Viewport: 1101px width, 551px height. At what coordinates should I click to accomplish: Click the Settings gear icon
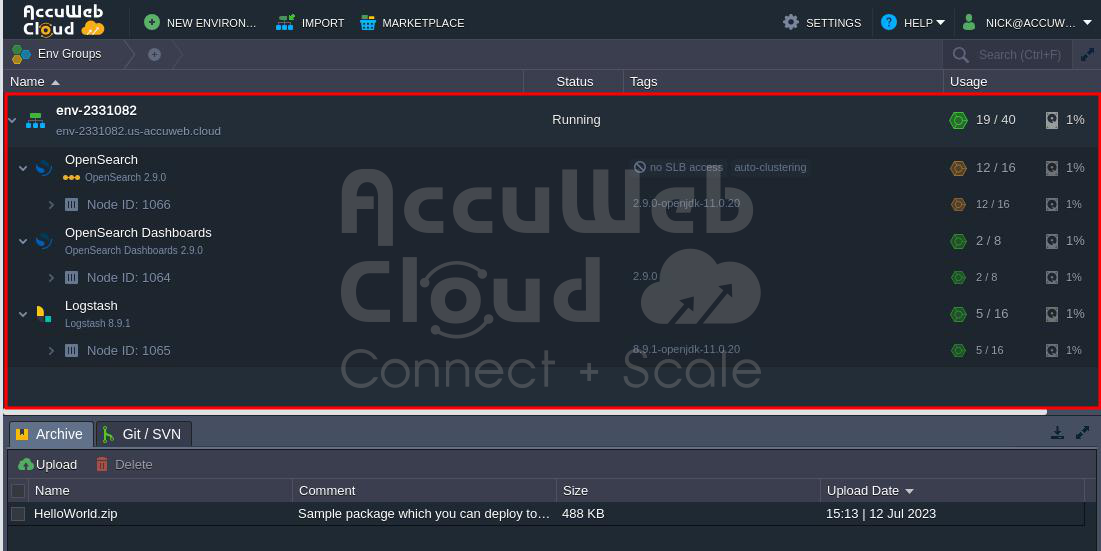click(x=791, y=22)
